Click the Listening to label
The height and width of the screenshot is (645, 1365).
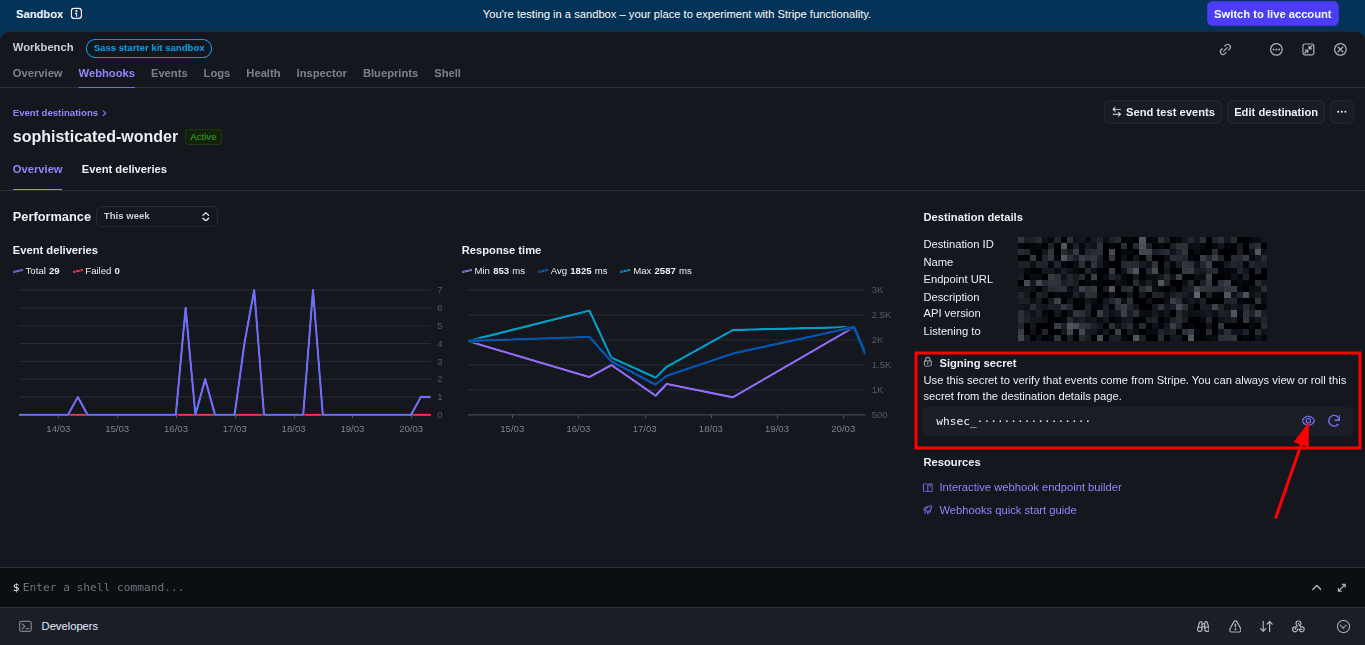(x=952, y=331)
